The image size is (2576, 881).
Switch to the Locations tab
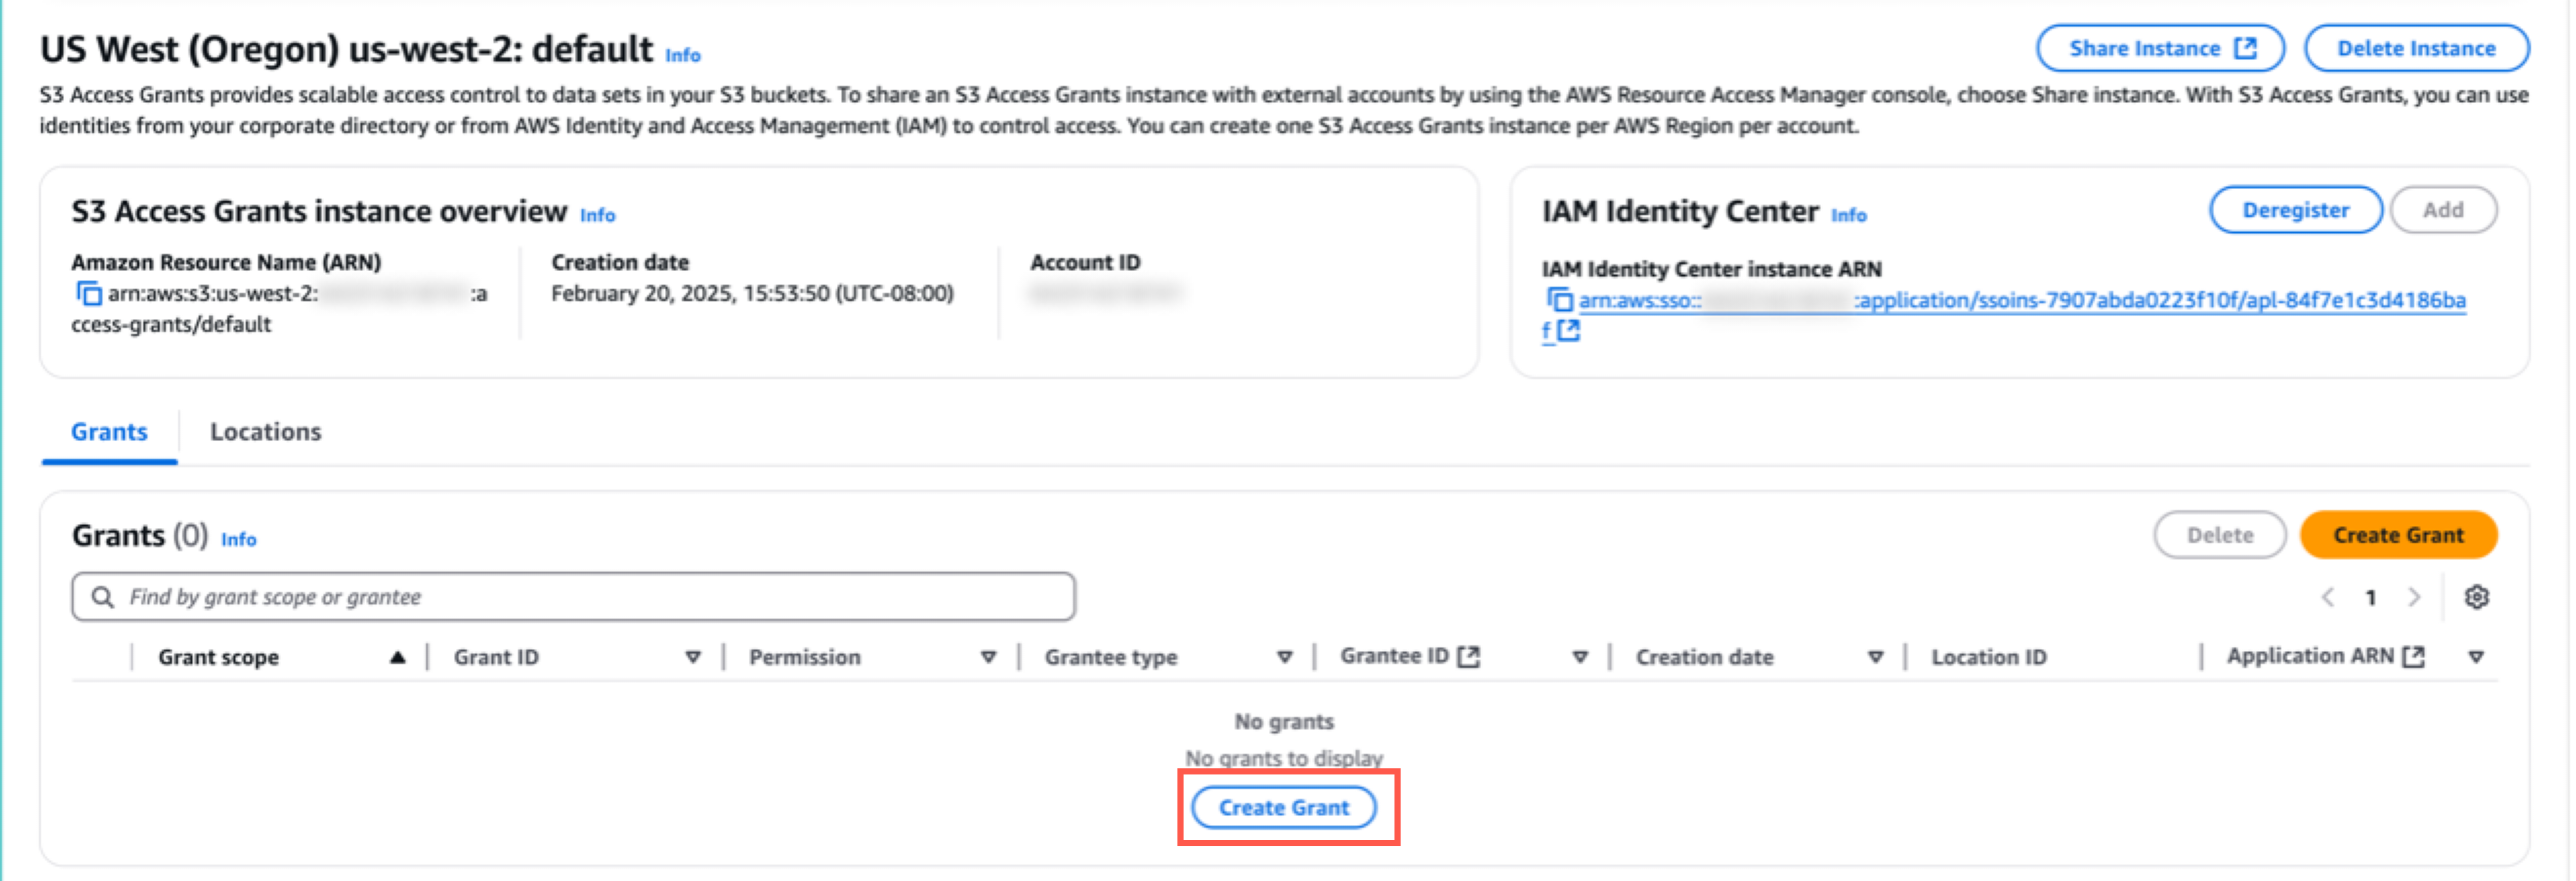(x=265, y=431)
